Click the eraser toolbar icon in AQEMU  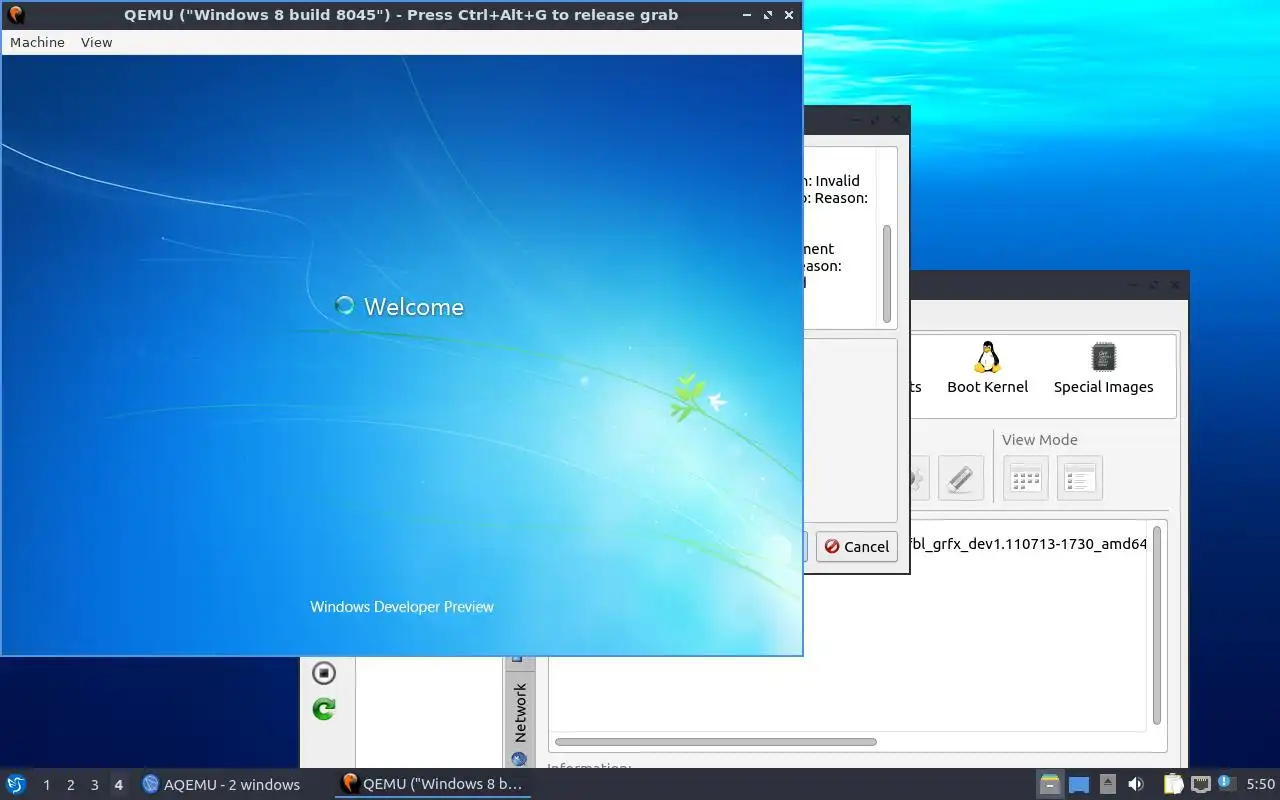point(960,478)
